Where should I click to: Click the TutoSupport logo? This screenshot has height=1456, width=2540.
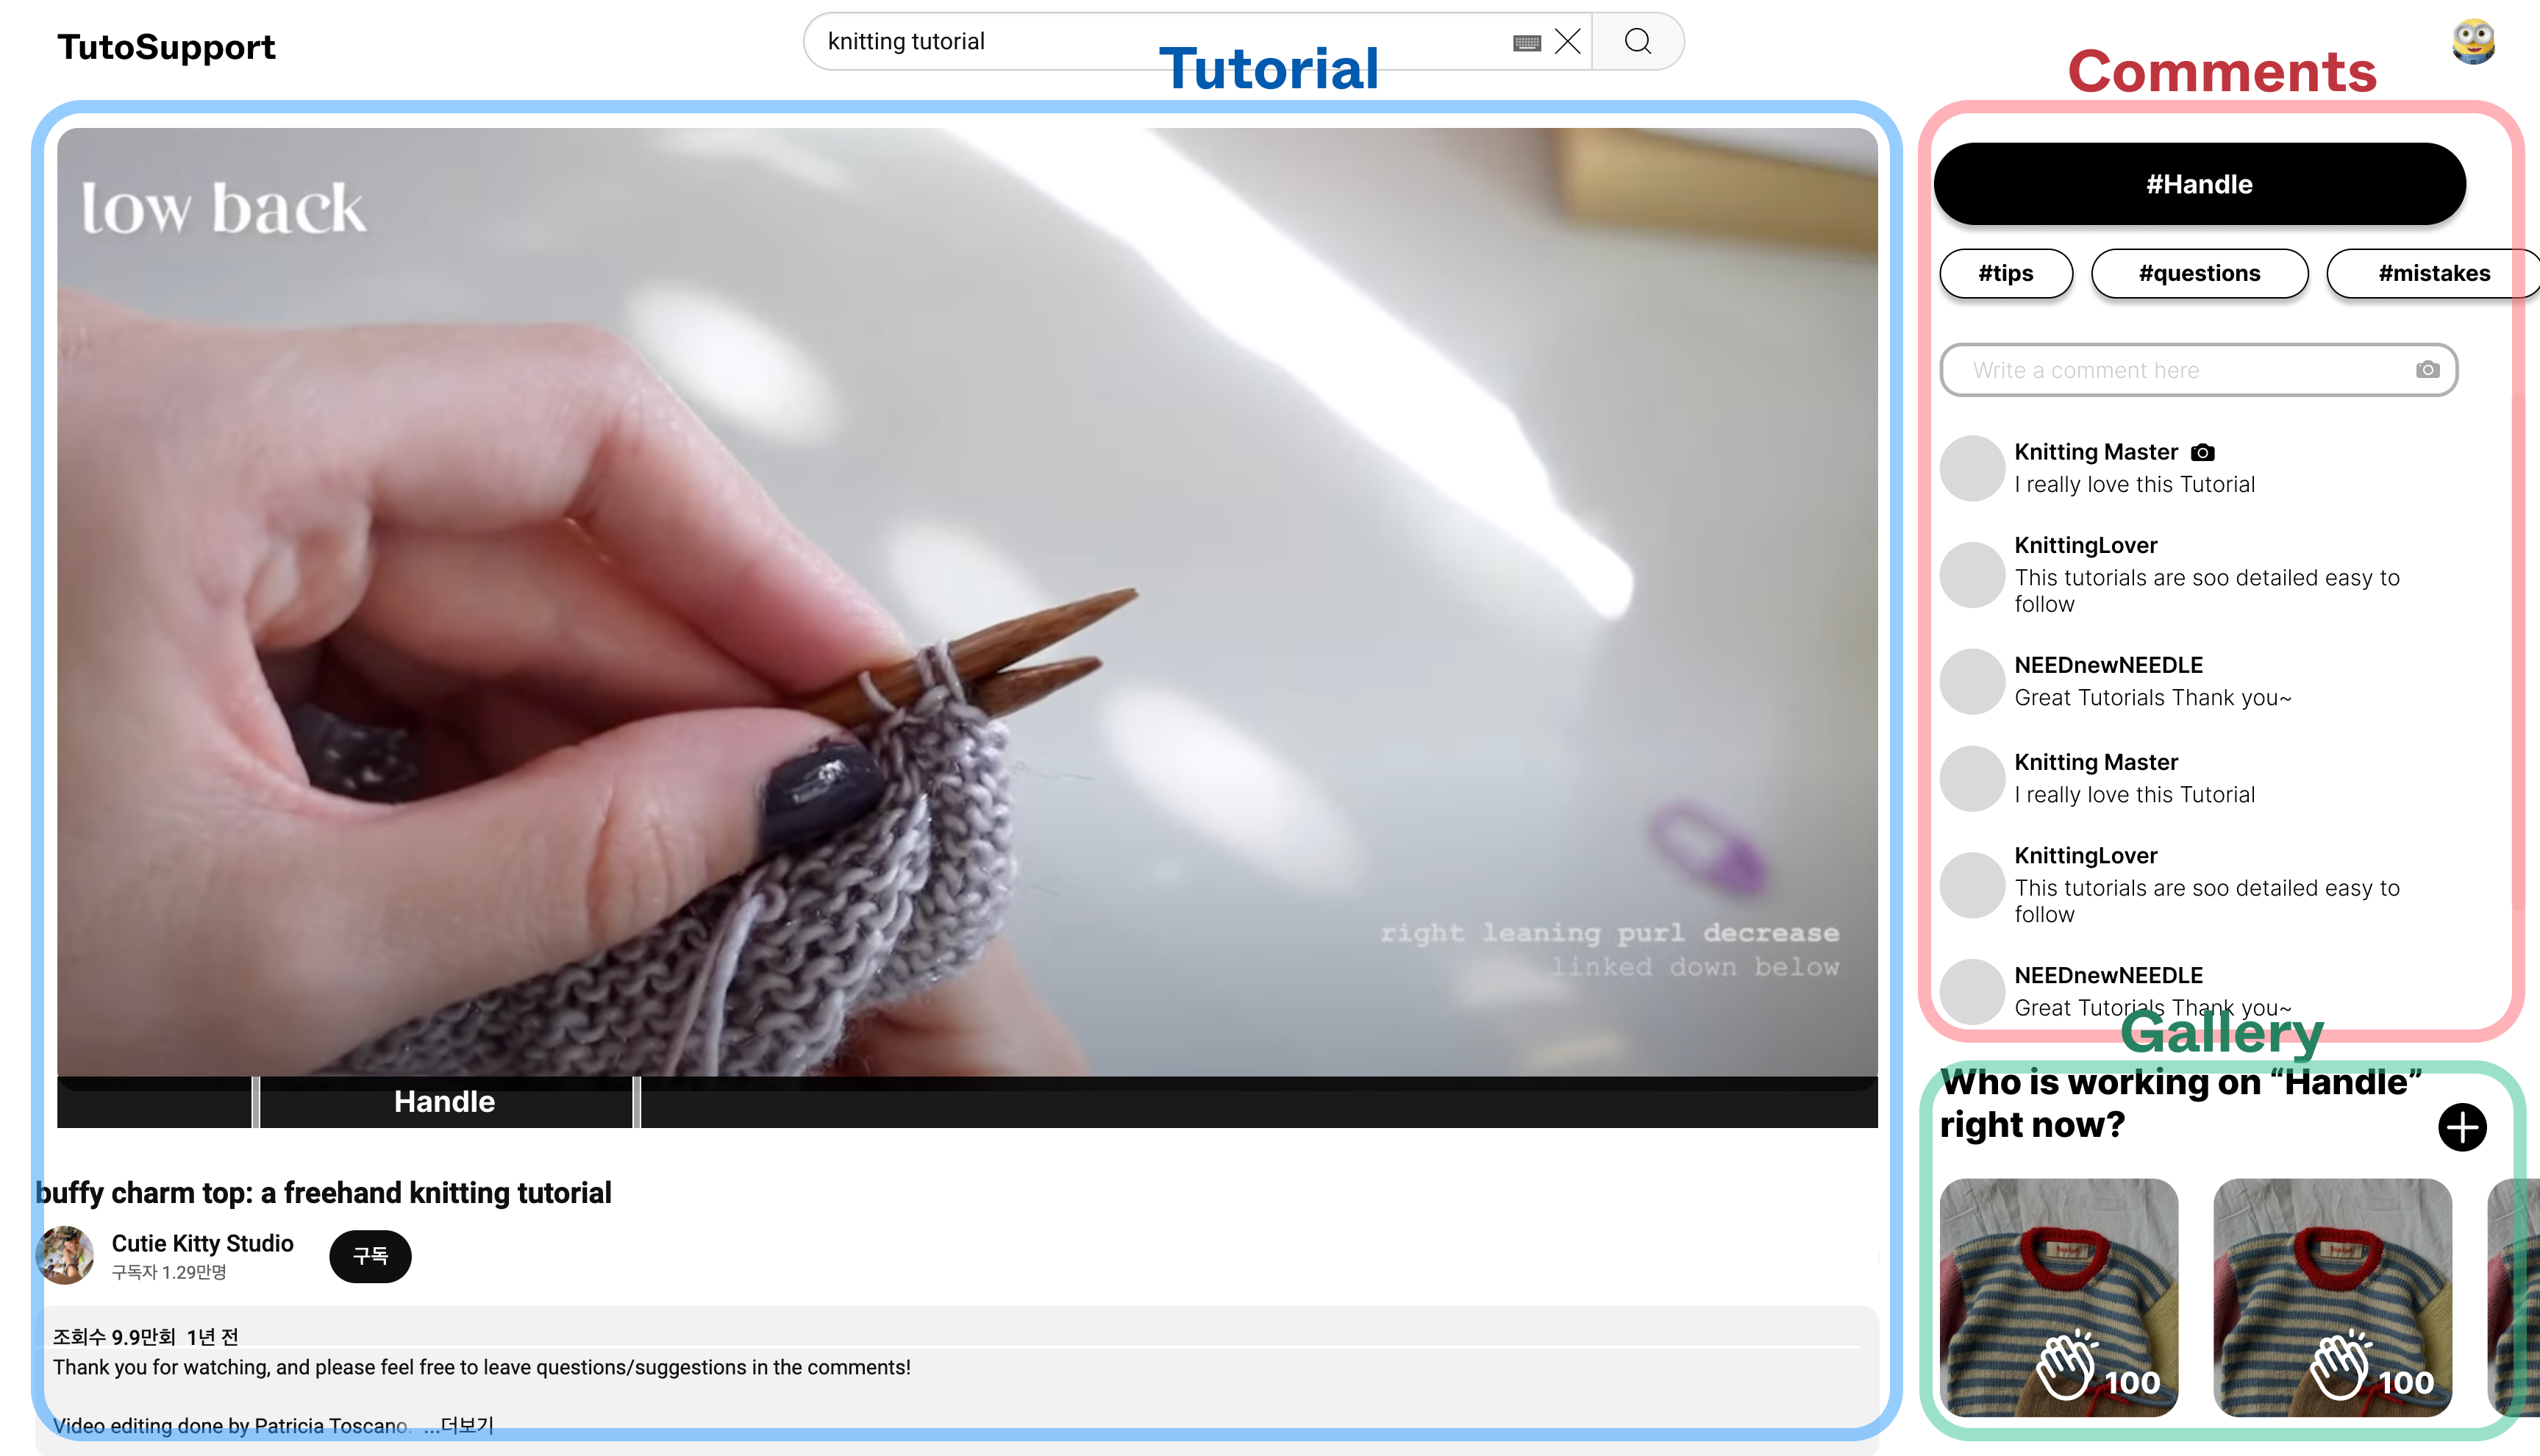click(x=166, y=47)
